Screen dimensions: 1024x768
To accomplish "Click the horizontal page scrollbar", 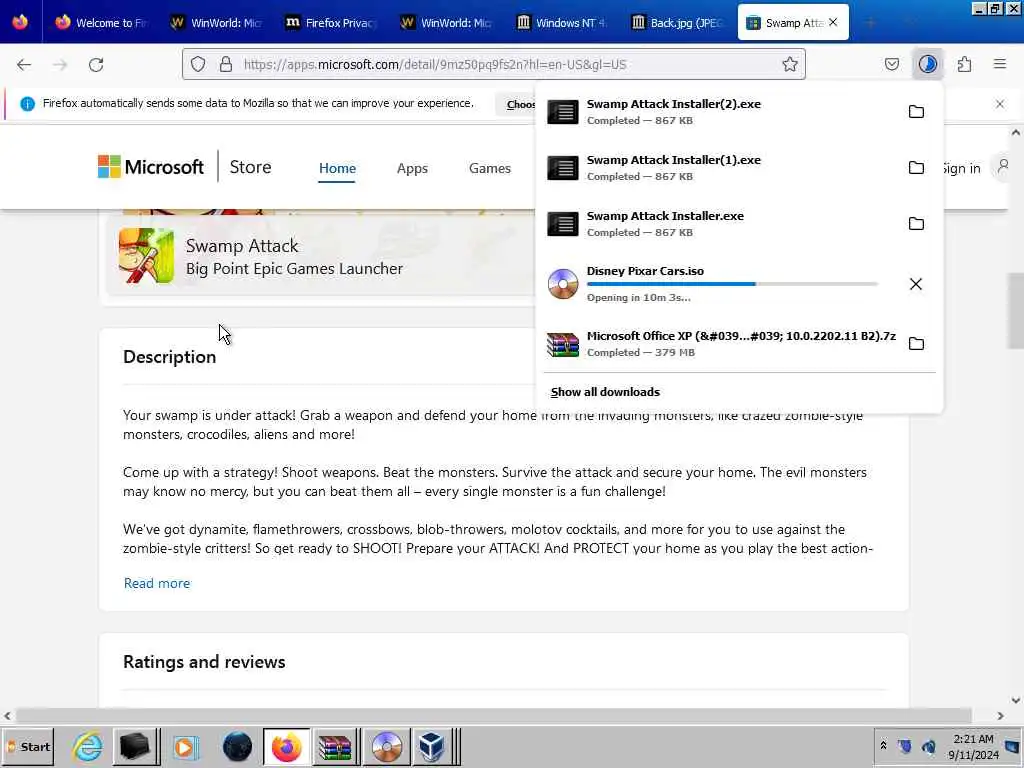I will 494,716.
